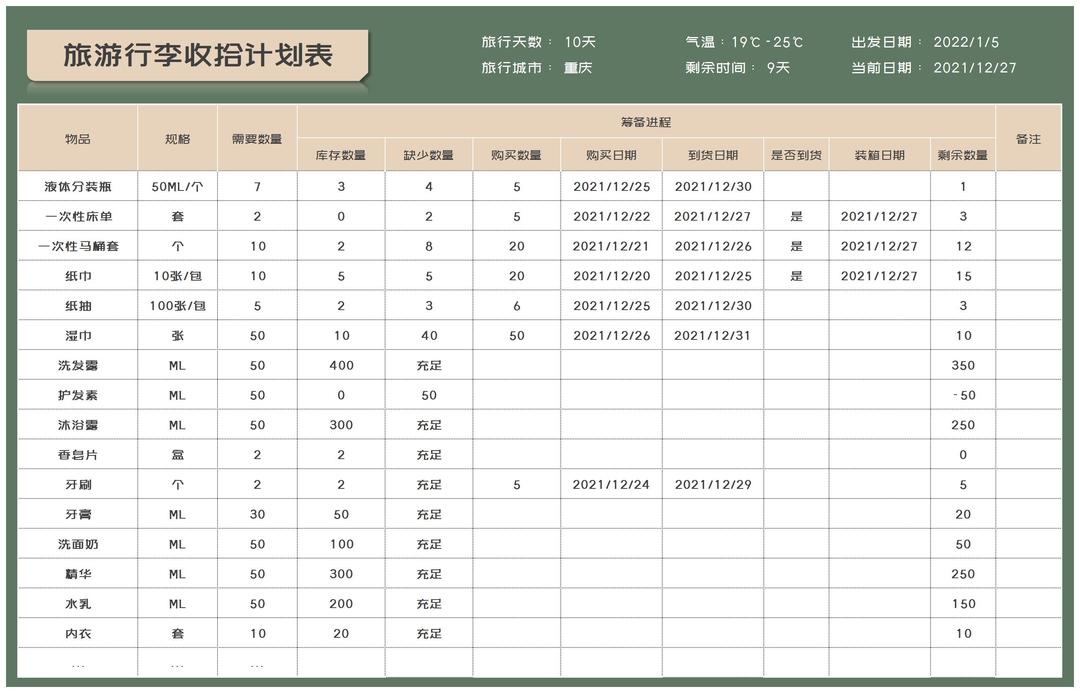Click the 牙膏 item cell
The image size is (1080, 693).
(x=78, y=515)
